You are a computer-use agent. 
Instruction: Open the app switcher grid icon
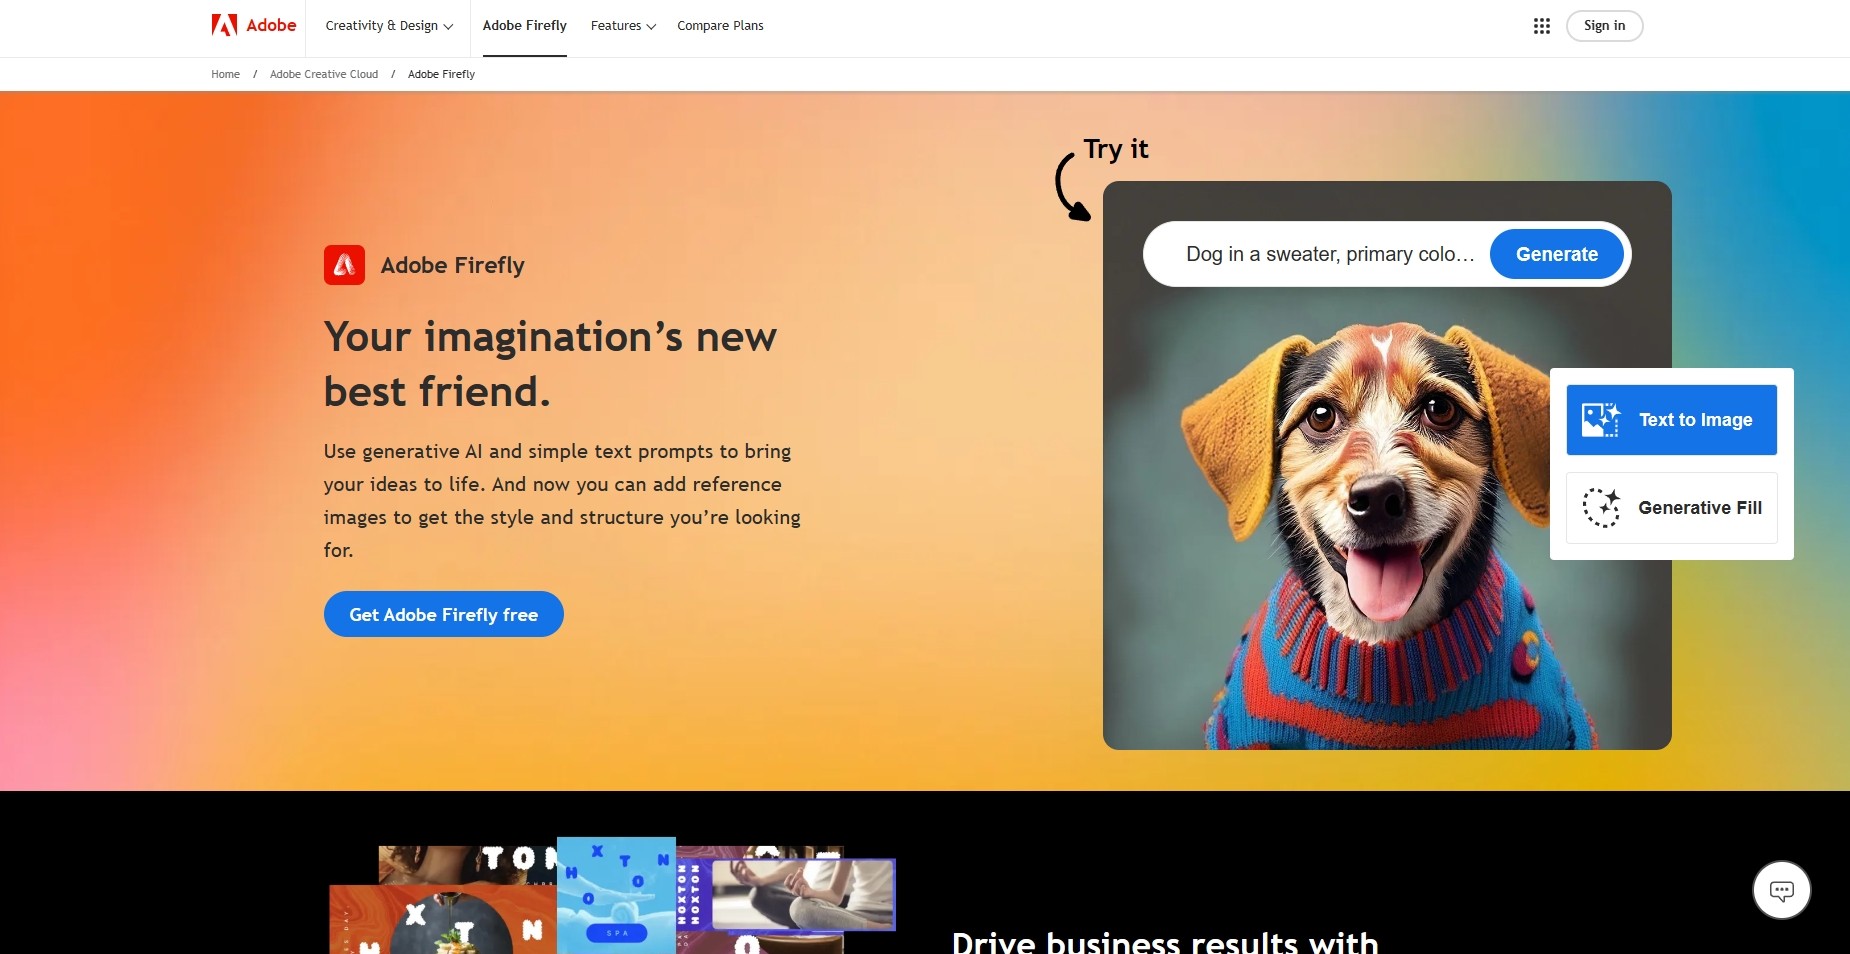pyautogui.click(x=1542, y=26)
